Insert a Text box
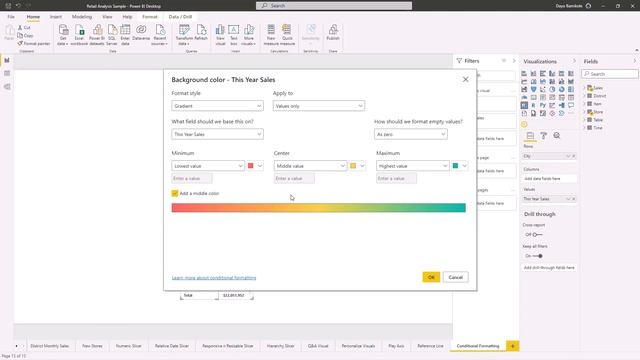This screenshot has width=640, height=360. tap(233, 35)
